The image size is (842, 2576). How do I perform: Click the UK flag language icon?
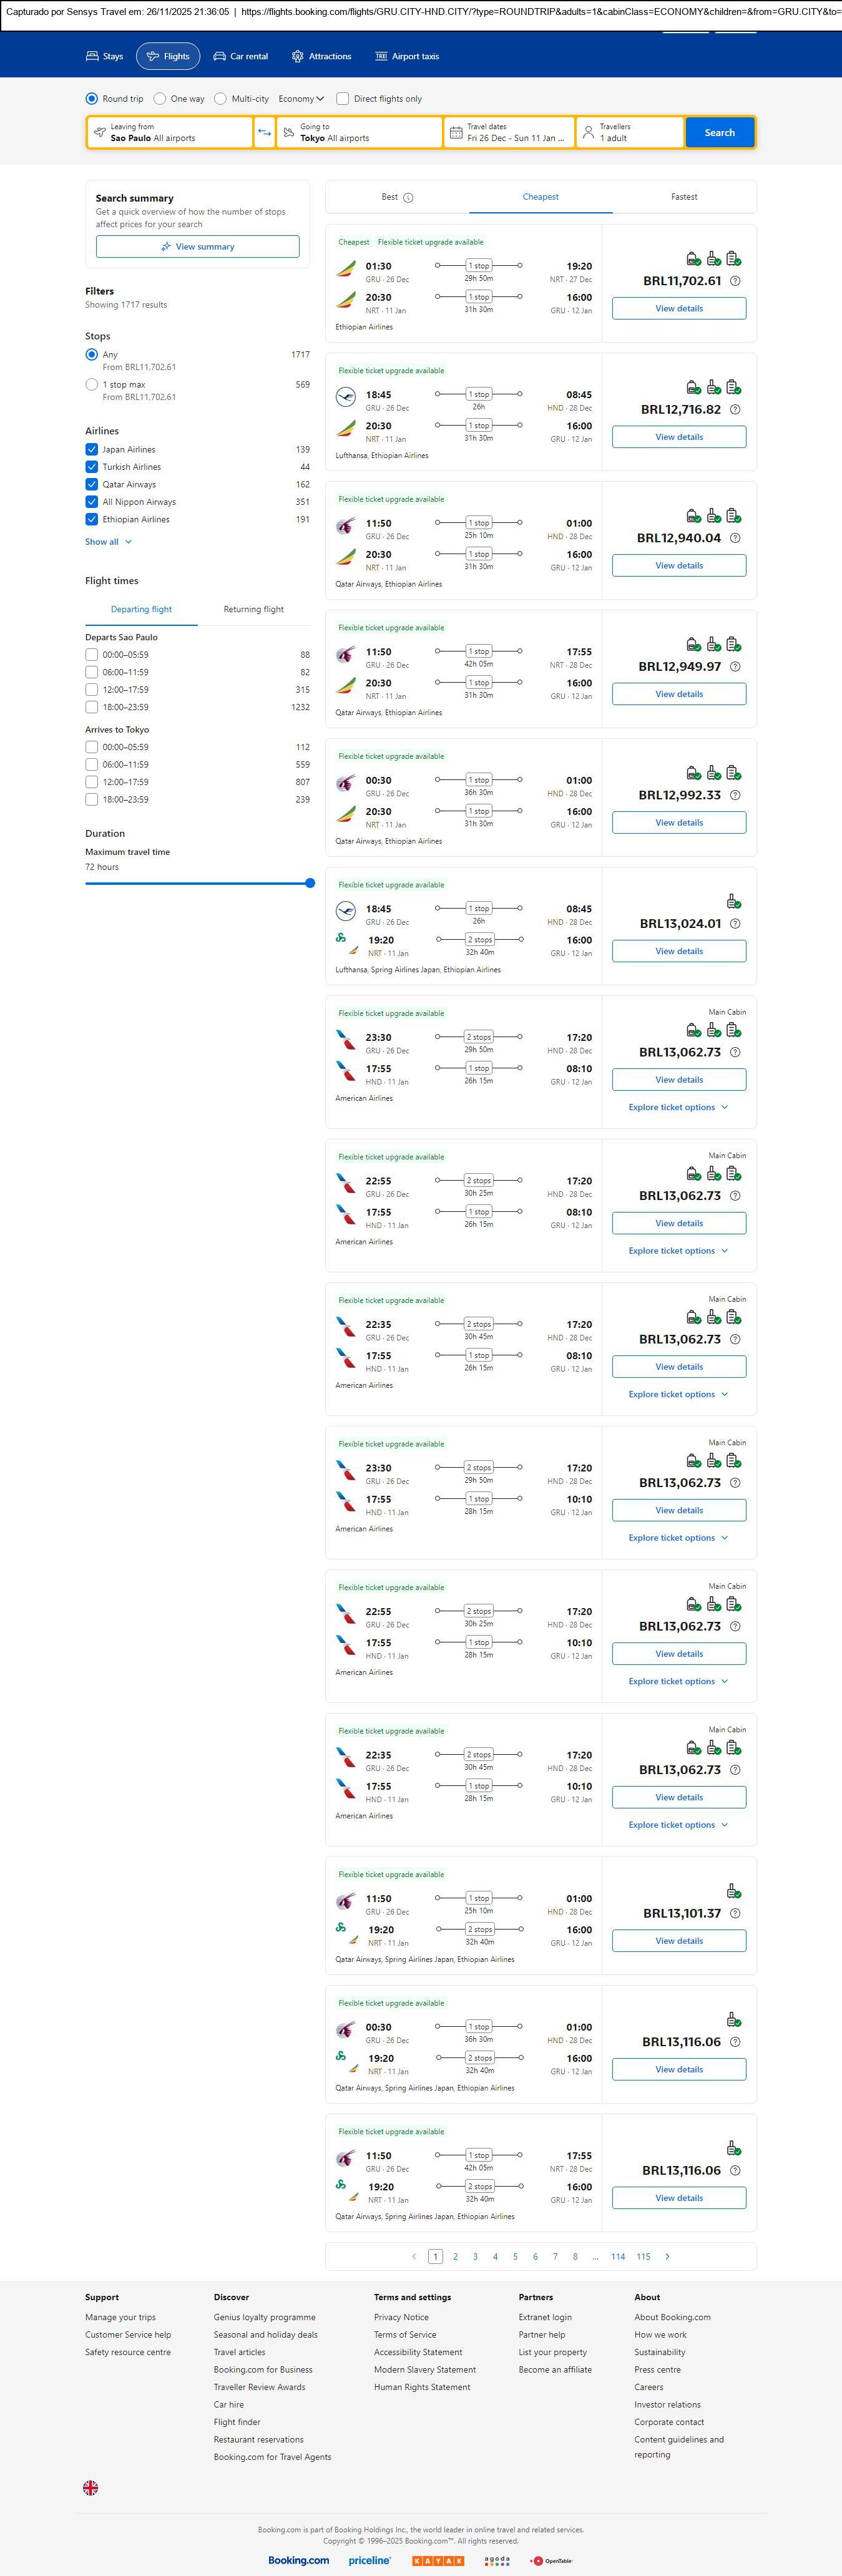pos(90,2487)
